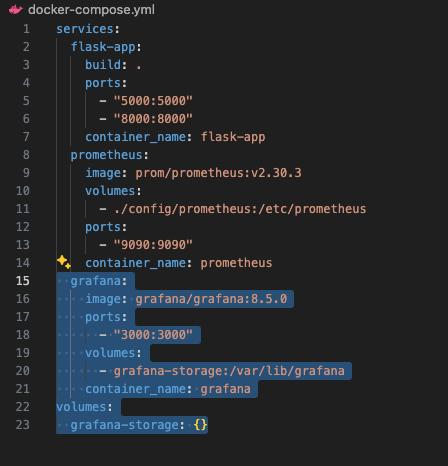
Task: Click the yellow curly braces on line 23
Action: [x=200, y=425]
